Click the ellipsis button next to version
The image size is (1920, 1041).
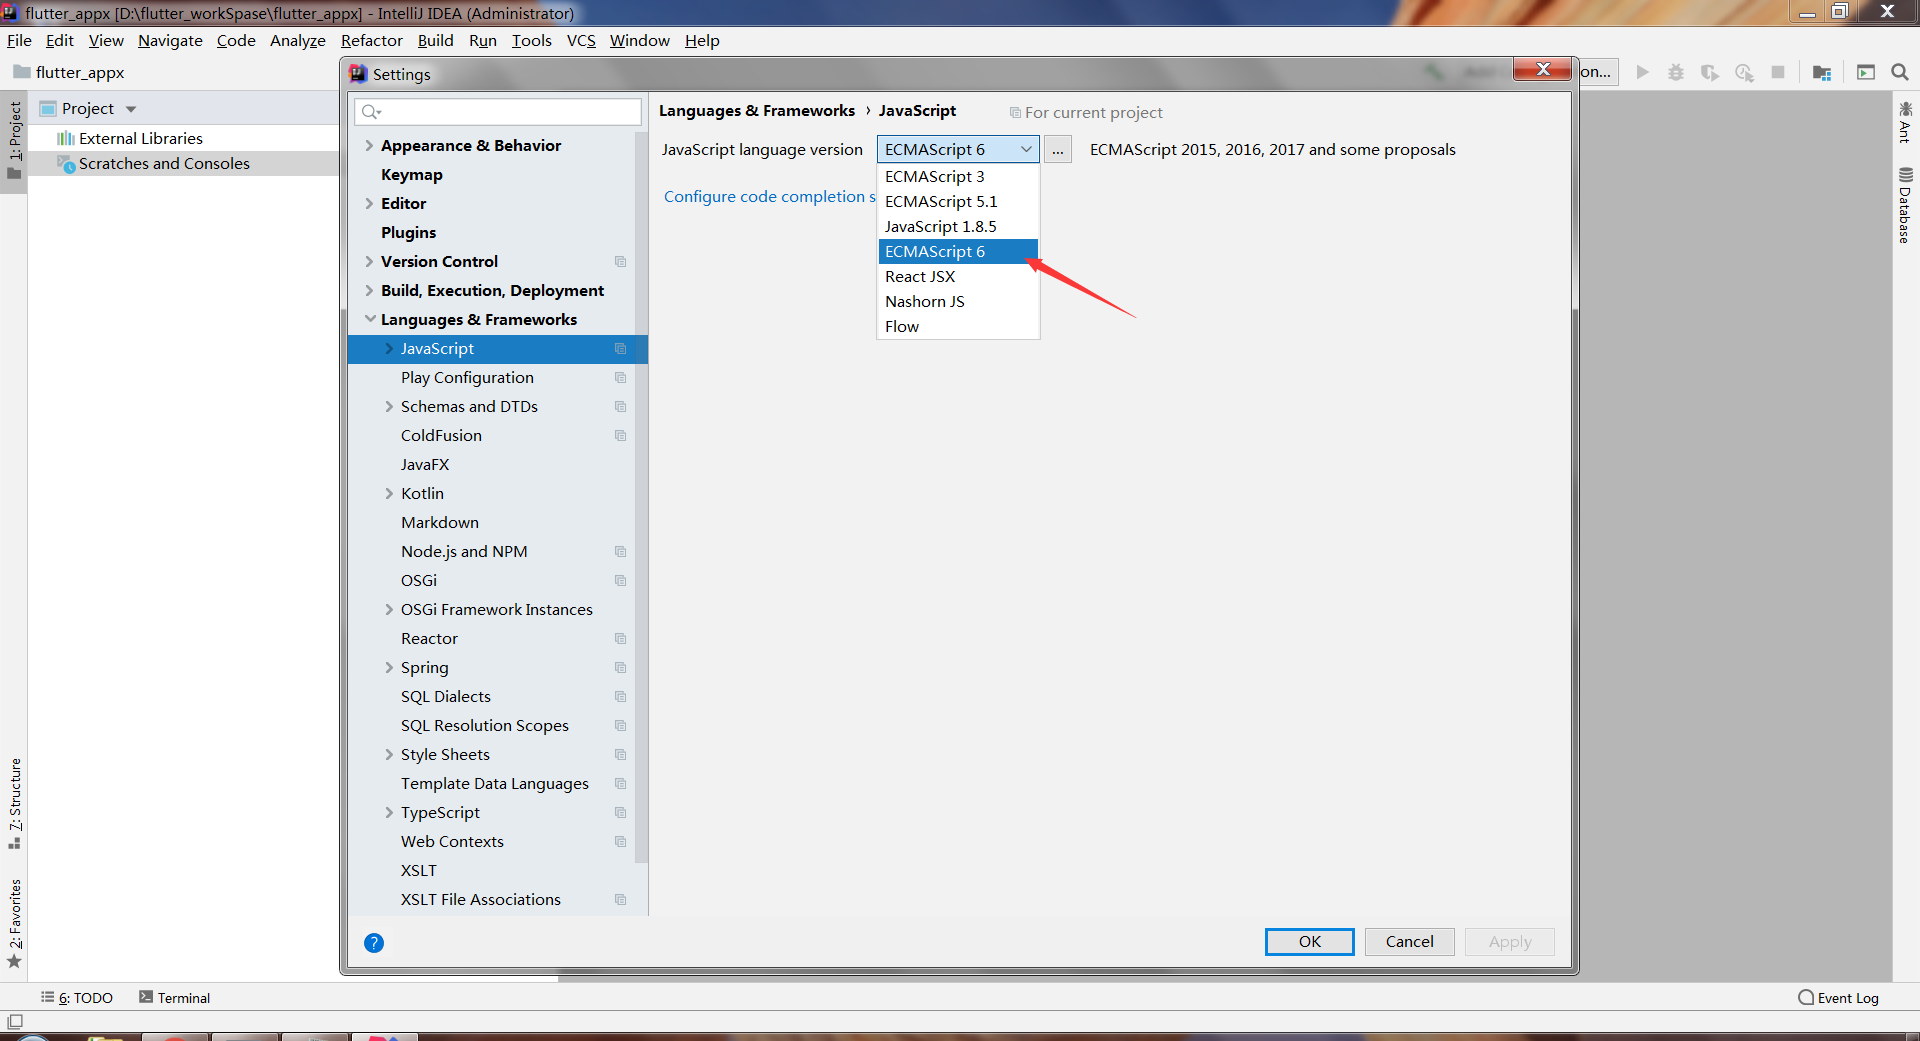click(1057, 149)
